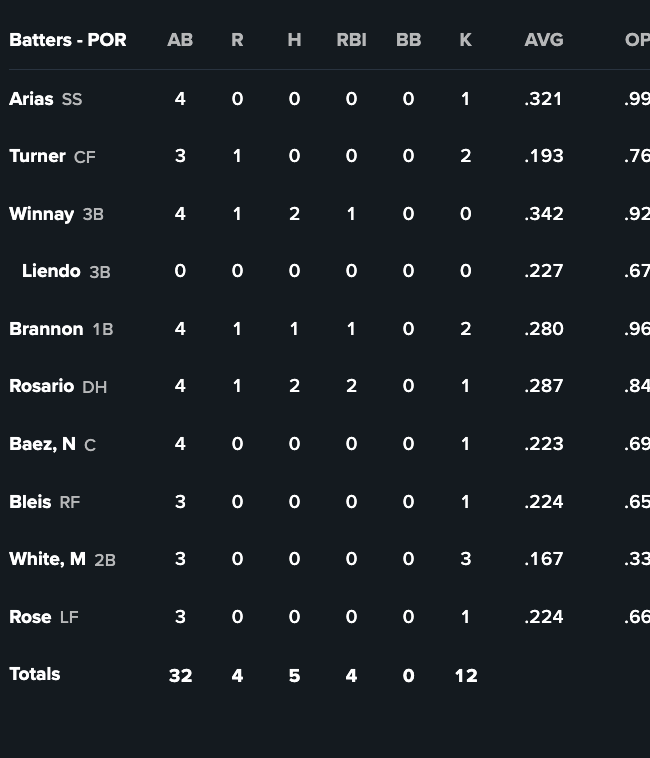This screenshot has width=650, height=758.
Task: Open the Winnay player link
Action: click(42, 214)
